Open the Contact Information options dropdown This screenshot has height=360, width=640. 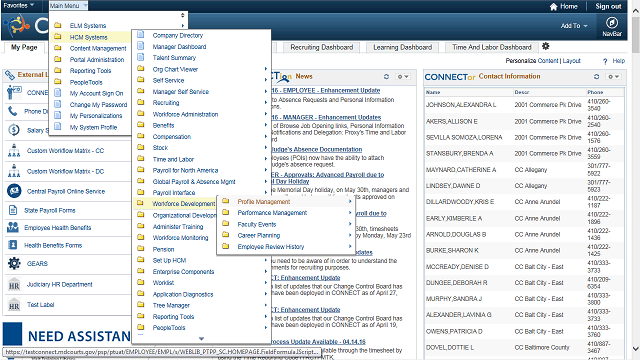(x=613, y=76)
